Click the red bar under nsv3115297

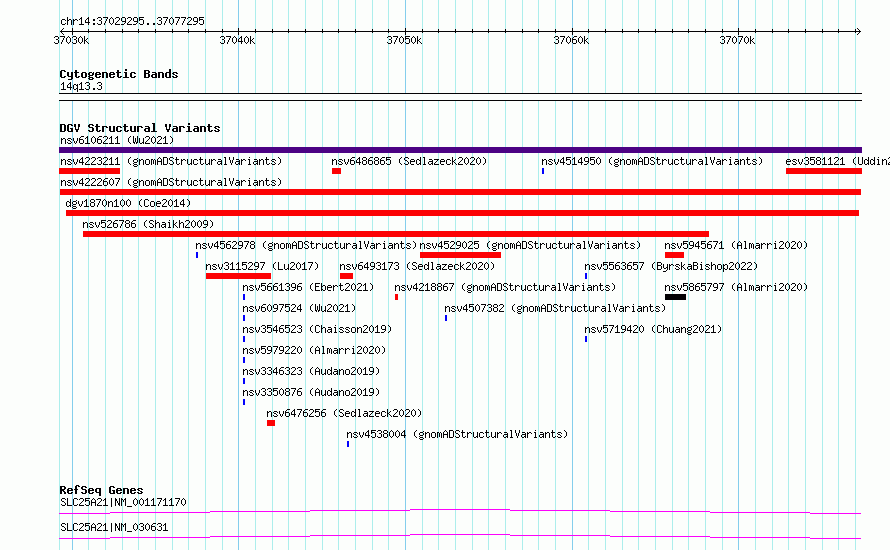coord(238,276)
